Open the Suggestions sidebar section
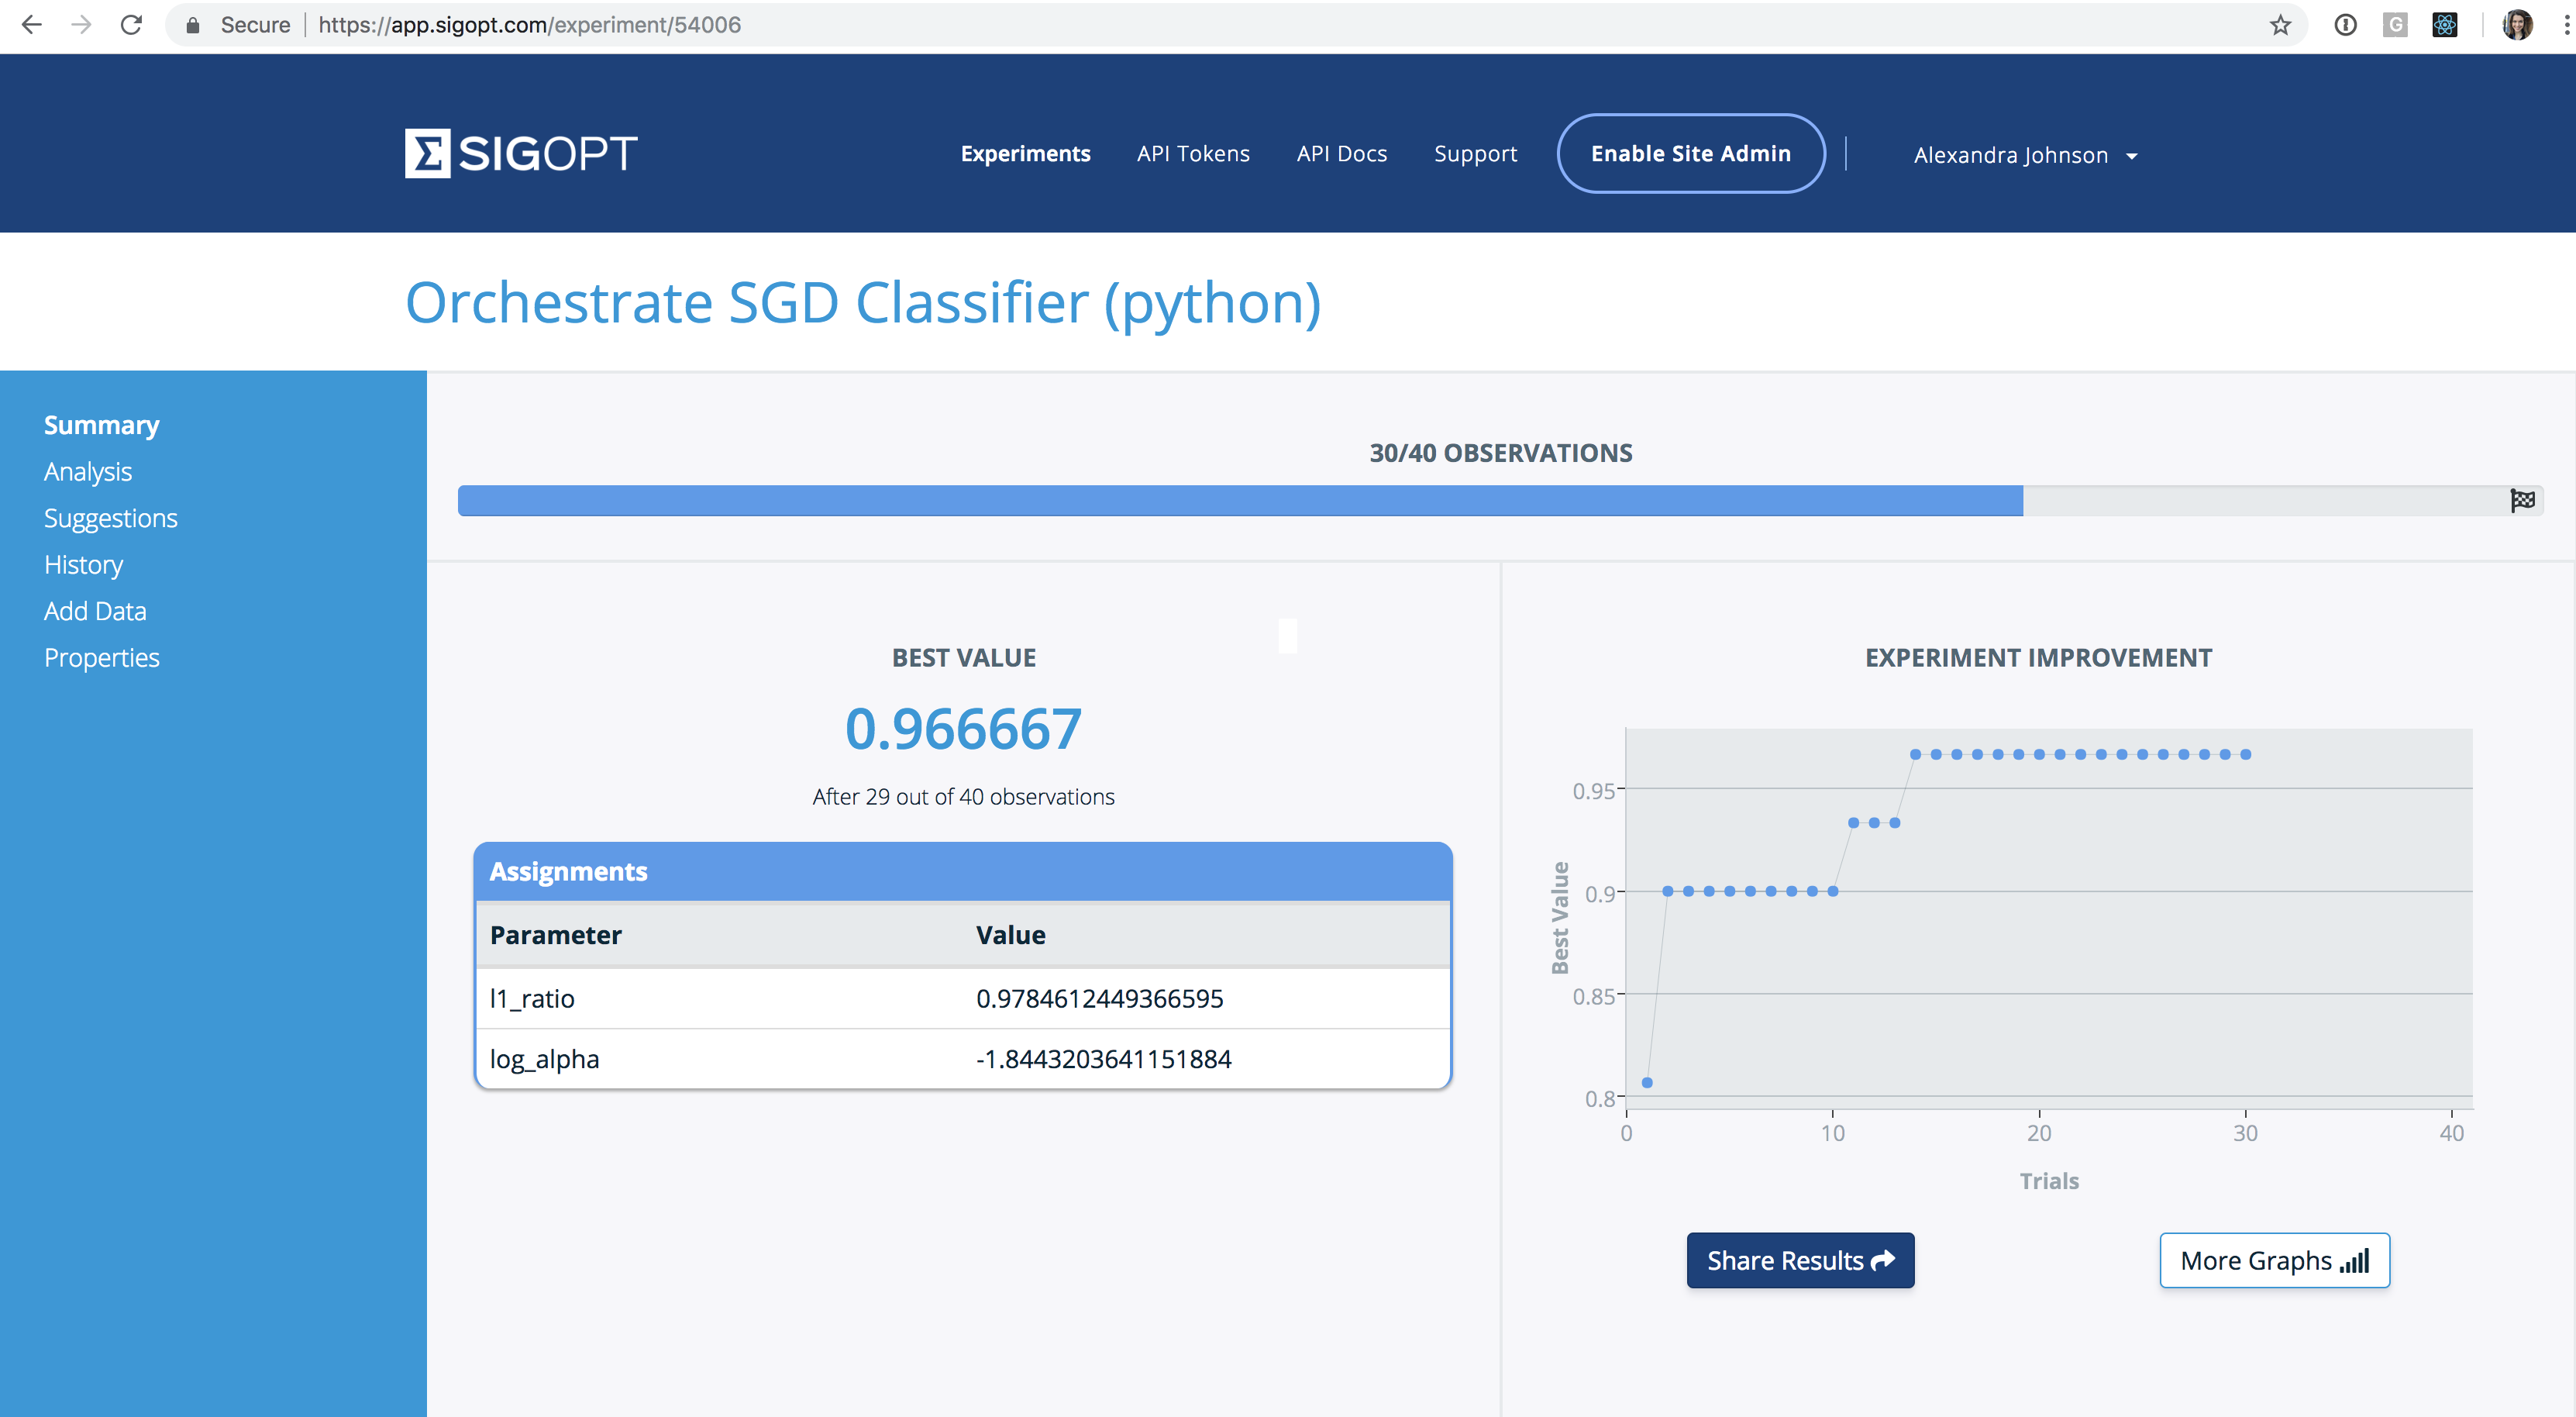This screenshot has height=1417, width=2576. coord(111,518)
